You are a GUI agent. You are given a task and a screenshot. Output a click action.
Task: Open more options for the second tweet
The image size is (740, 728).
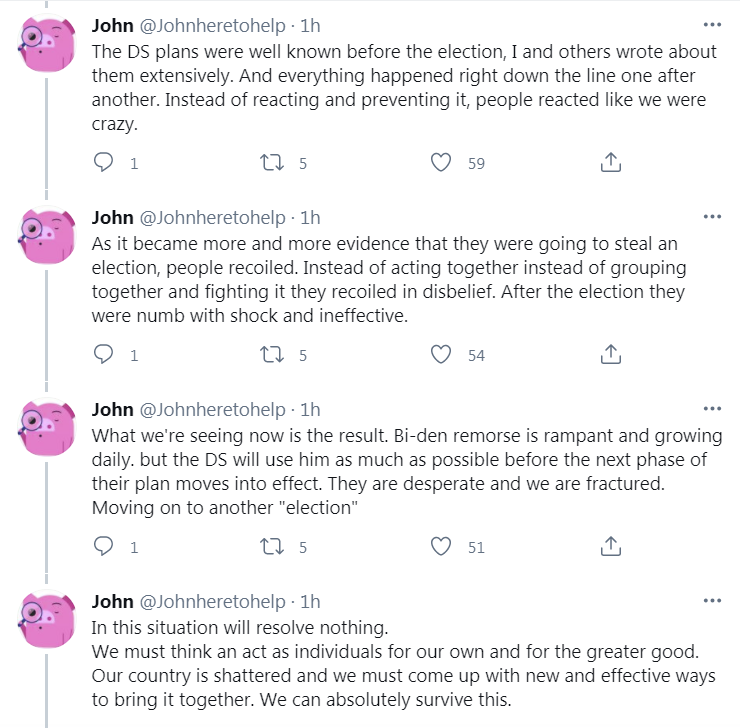[712, 217]
